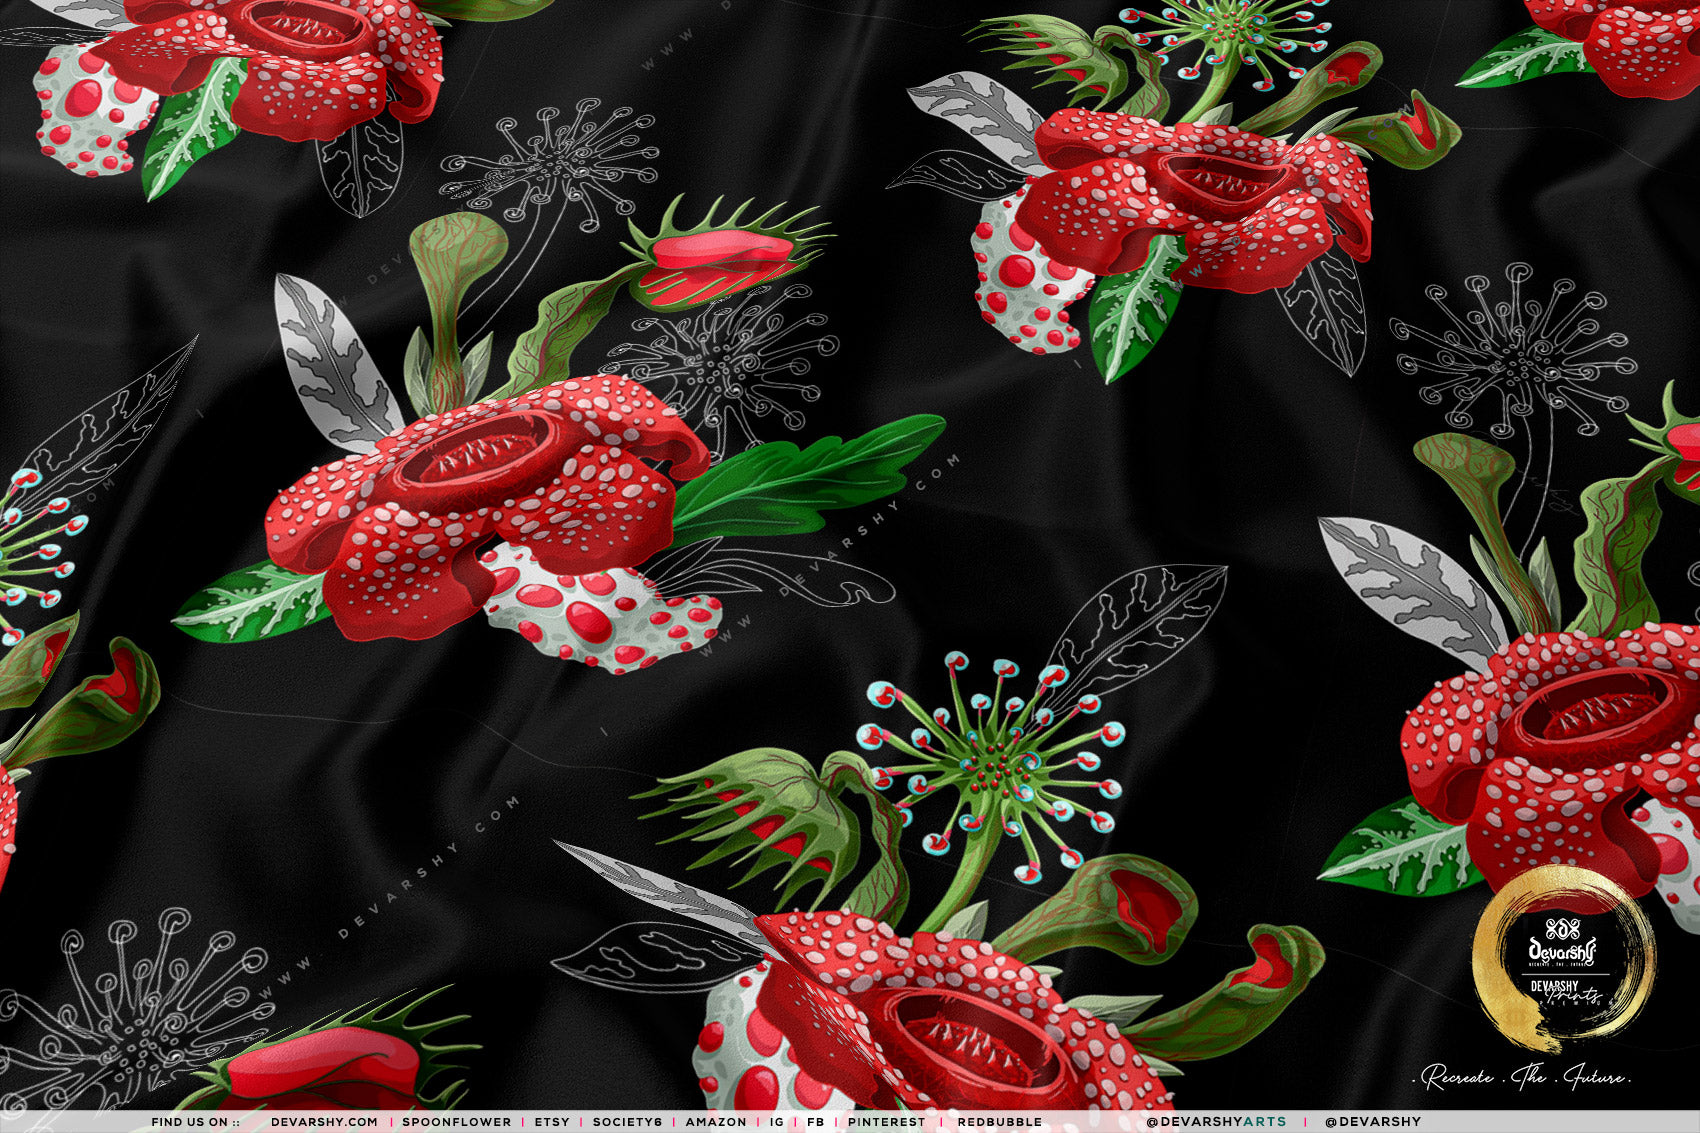The image size is (1700, 1133).
Task: Open the REDBUBBLE footer link
Action: [x=999, y=1122]
